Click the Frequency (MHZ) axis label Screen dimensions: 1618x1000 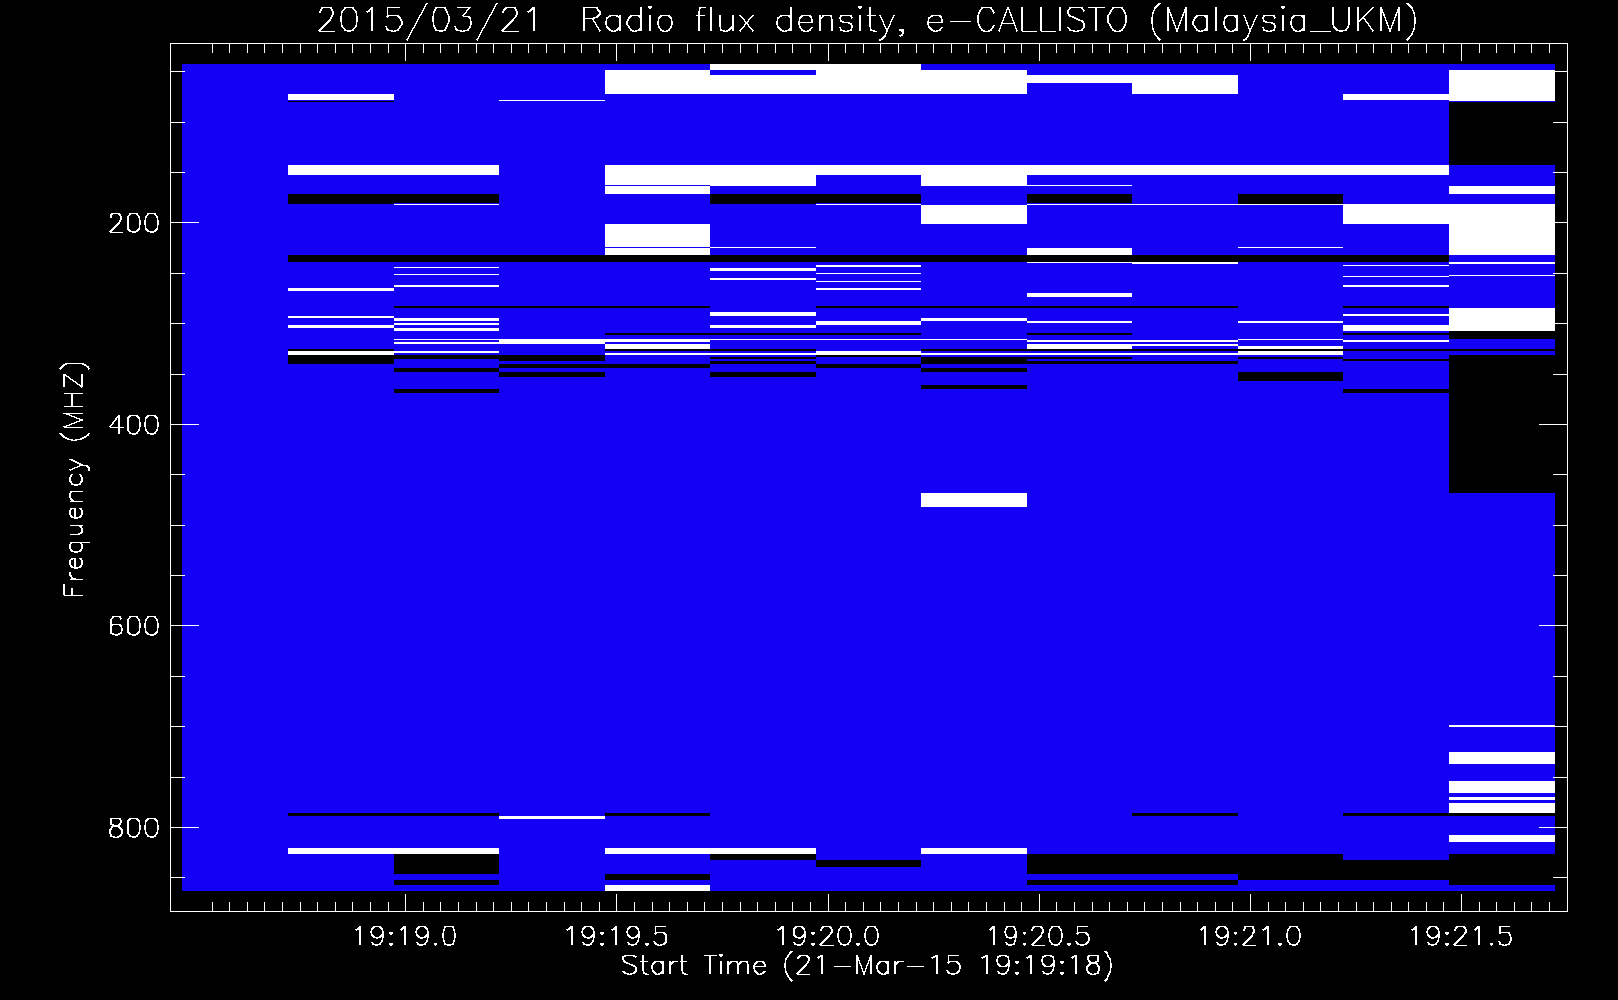click(x=75, y=480)
